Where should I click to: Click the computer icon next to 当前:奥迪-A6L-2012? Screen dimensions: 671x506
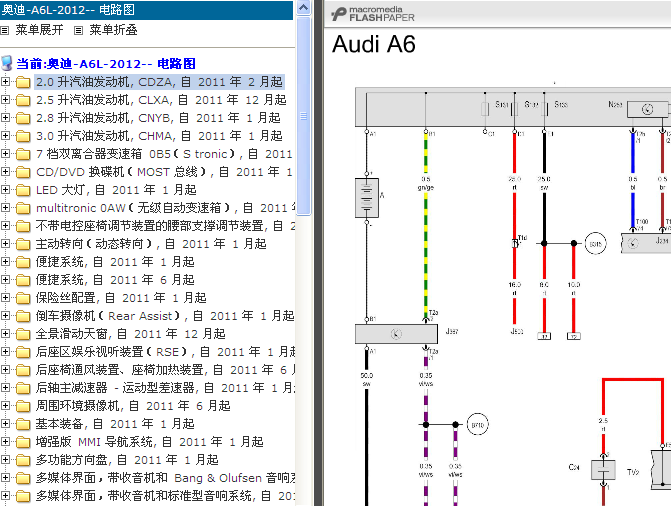point(7,63)
